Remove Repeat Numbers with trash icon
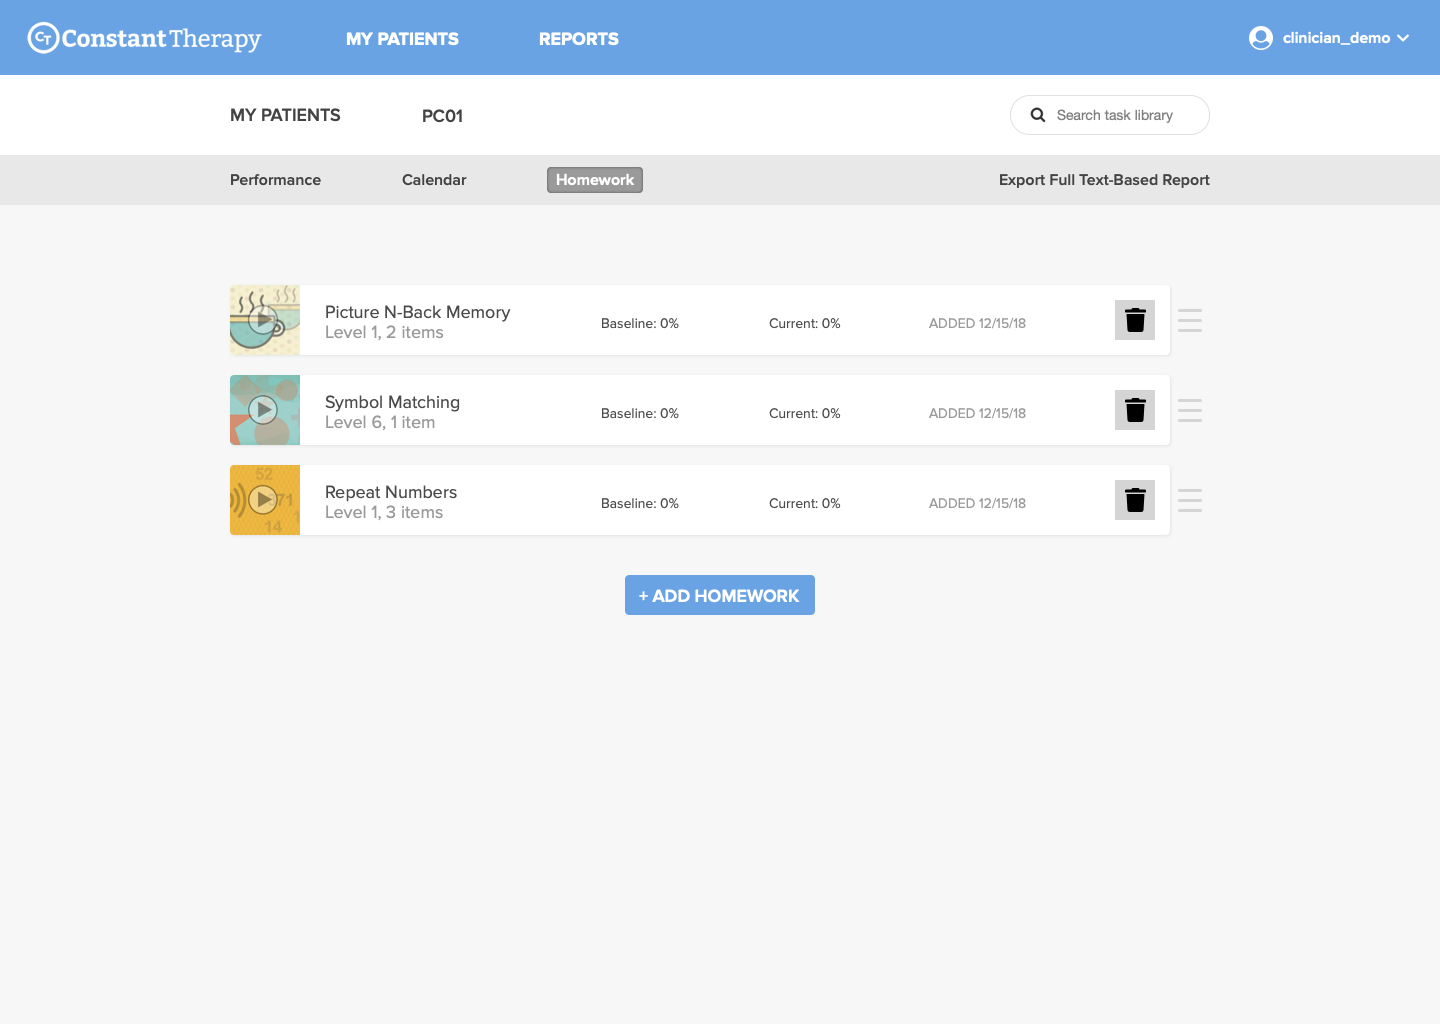The width and height of the screenshot is (1440, 1024). [x=1135, y=500]
